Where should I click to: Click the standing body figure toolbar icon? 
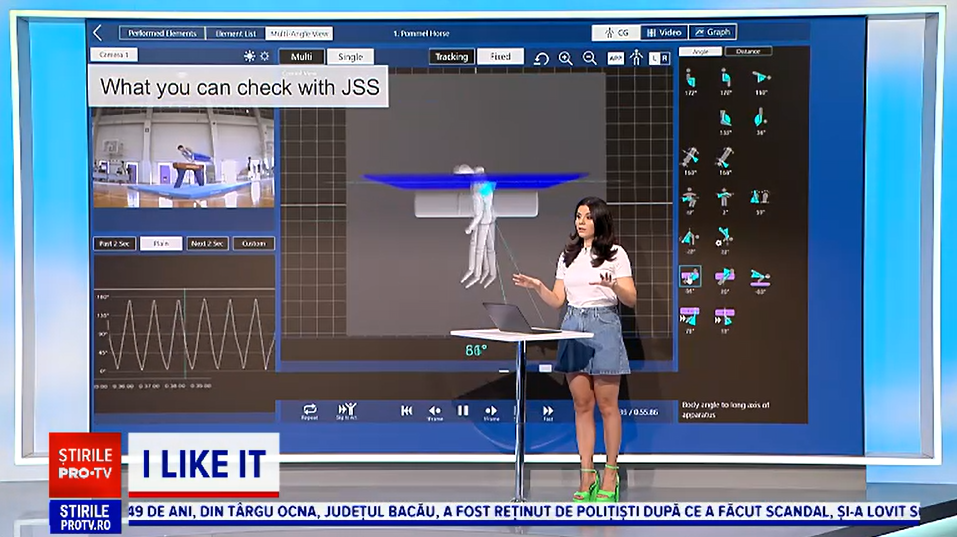click(637, 57)
